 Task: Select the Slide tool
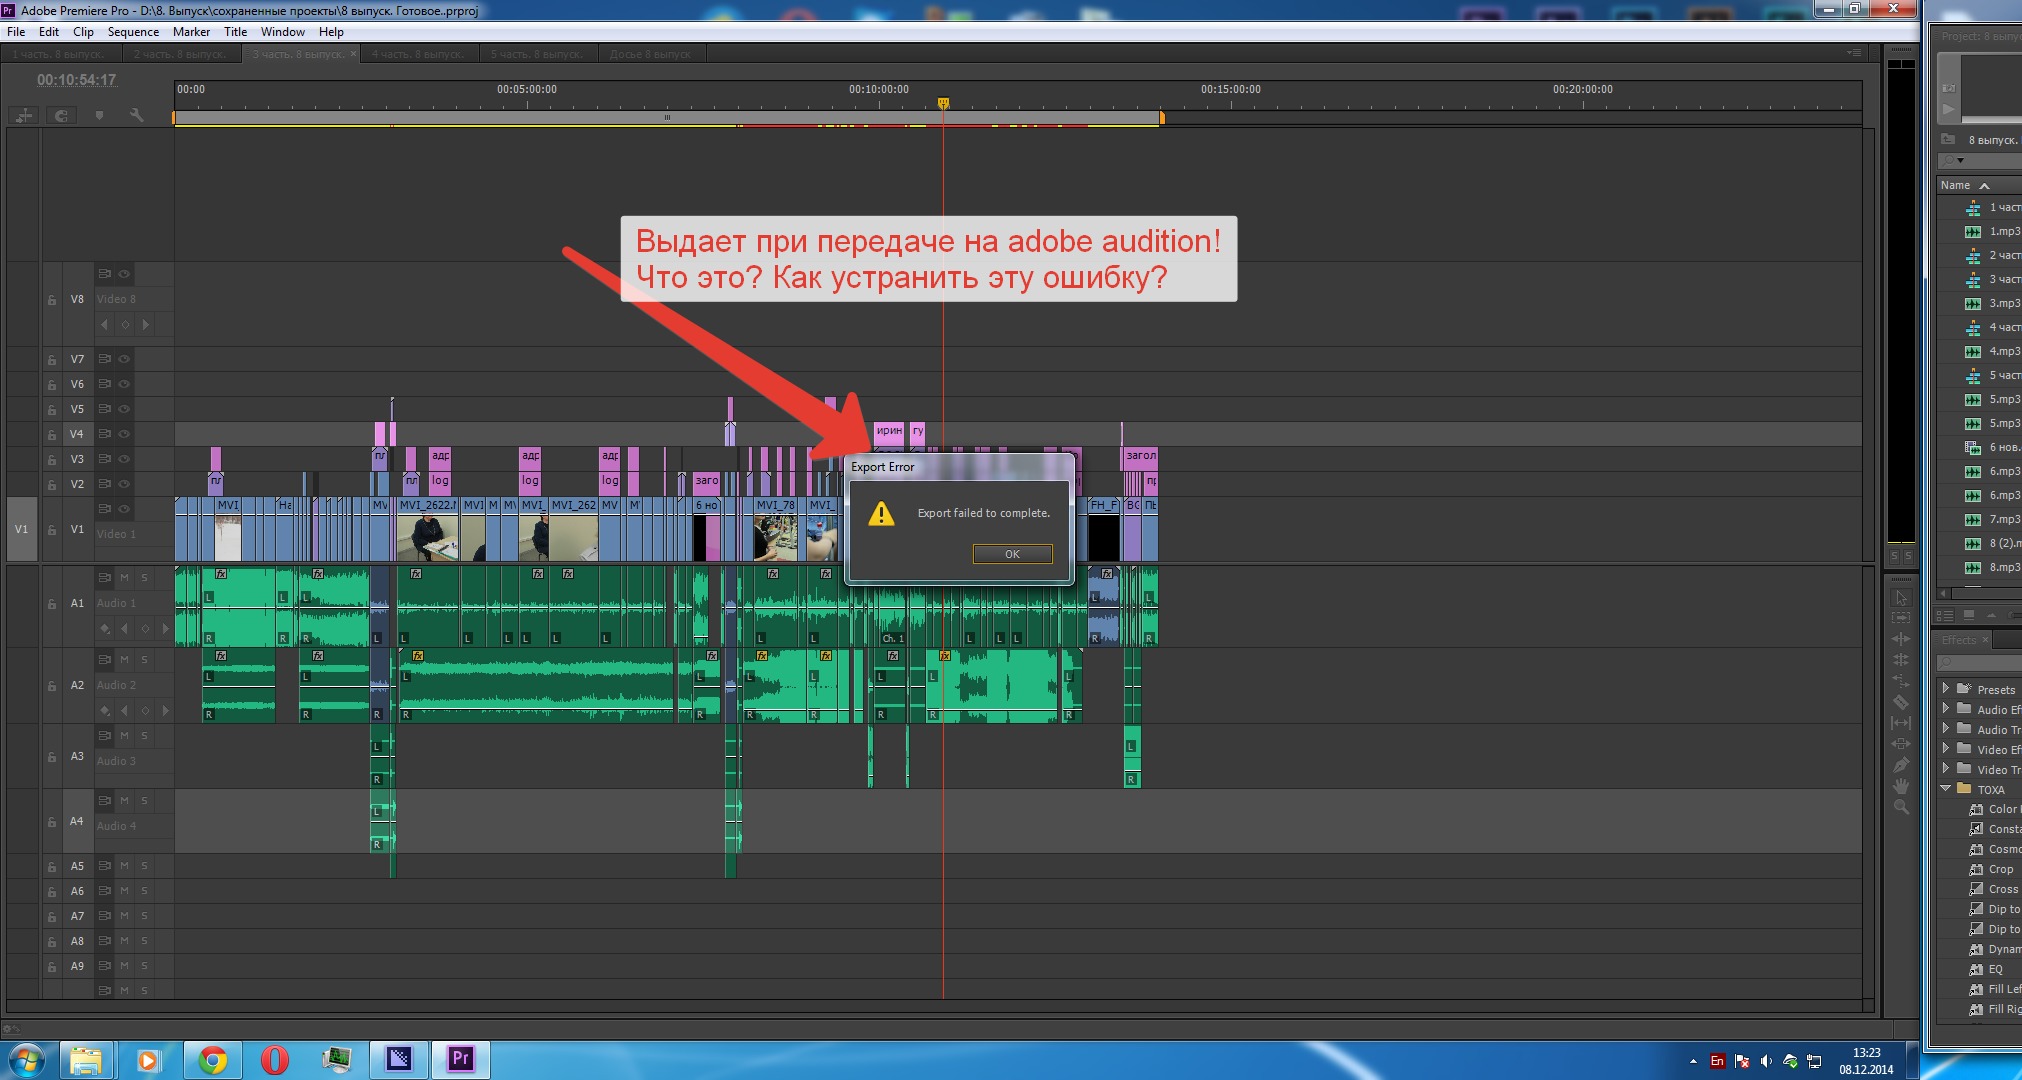point(1901,744)
